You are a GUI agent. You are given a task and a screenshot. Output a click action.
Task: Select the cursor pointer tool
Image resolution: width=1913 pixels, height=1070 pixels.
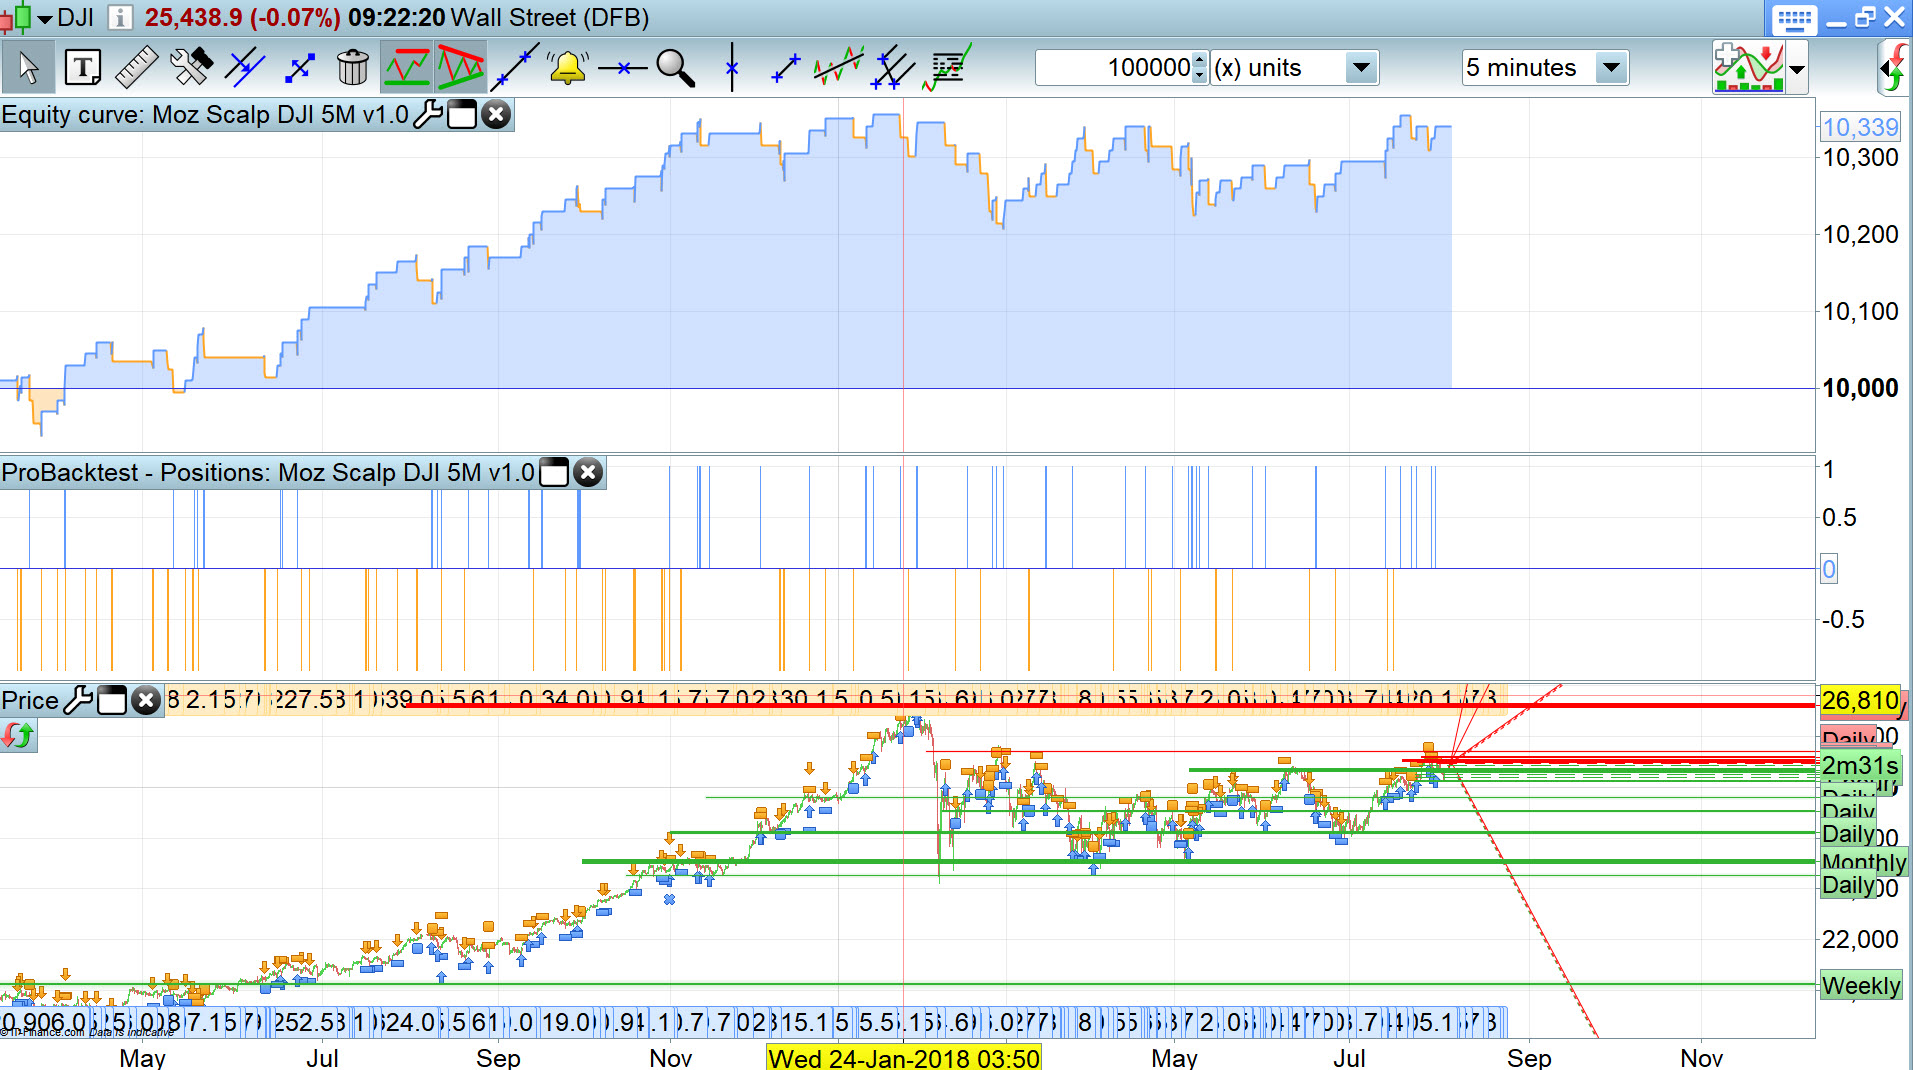(x=29, y=68)
